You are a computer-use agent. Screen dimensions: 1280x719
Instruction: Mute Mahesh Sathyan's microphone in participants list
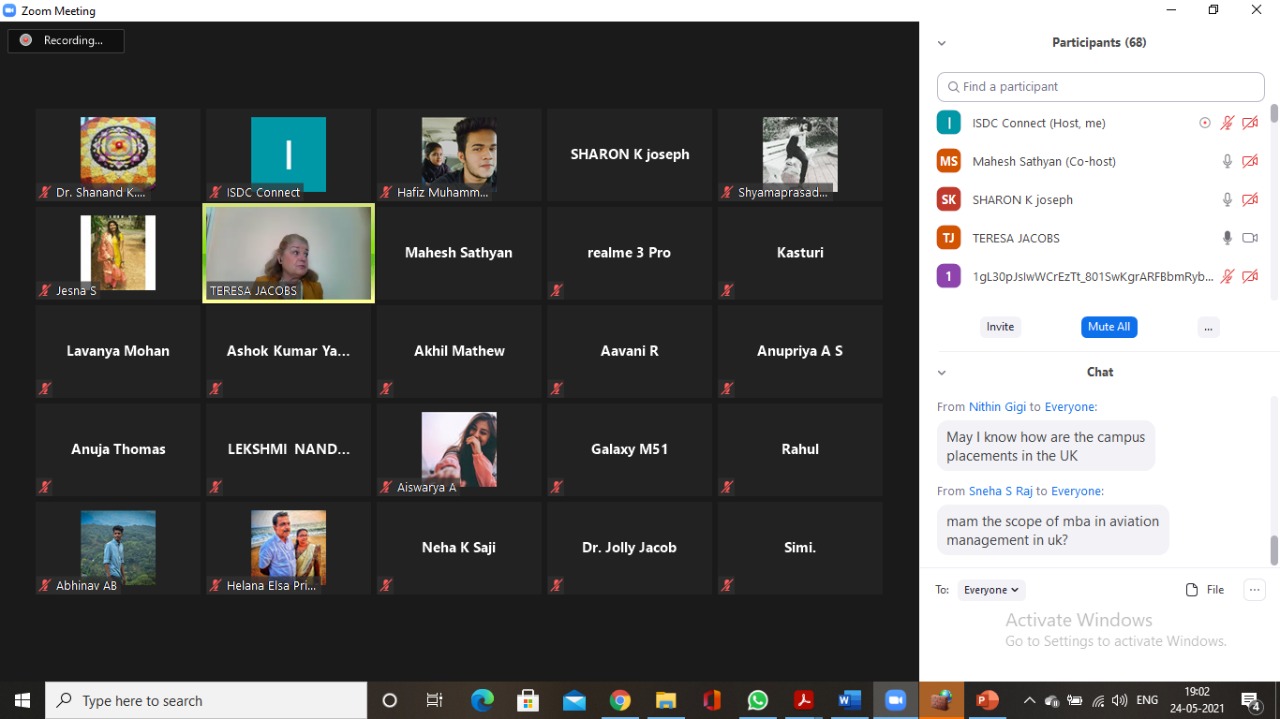1227,161
